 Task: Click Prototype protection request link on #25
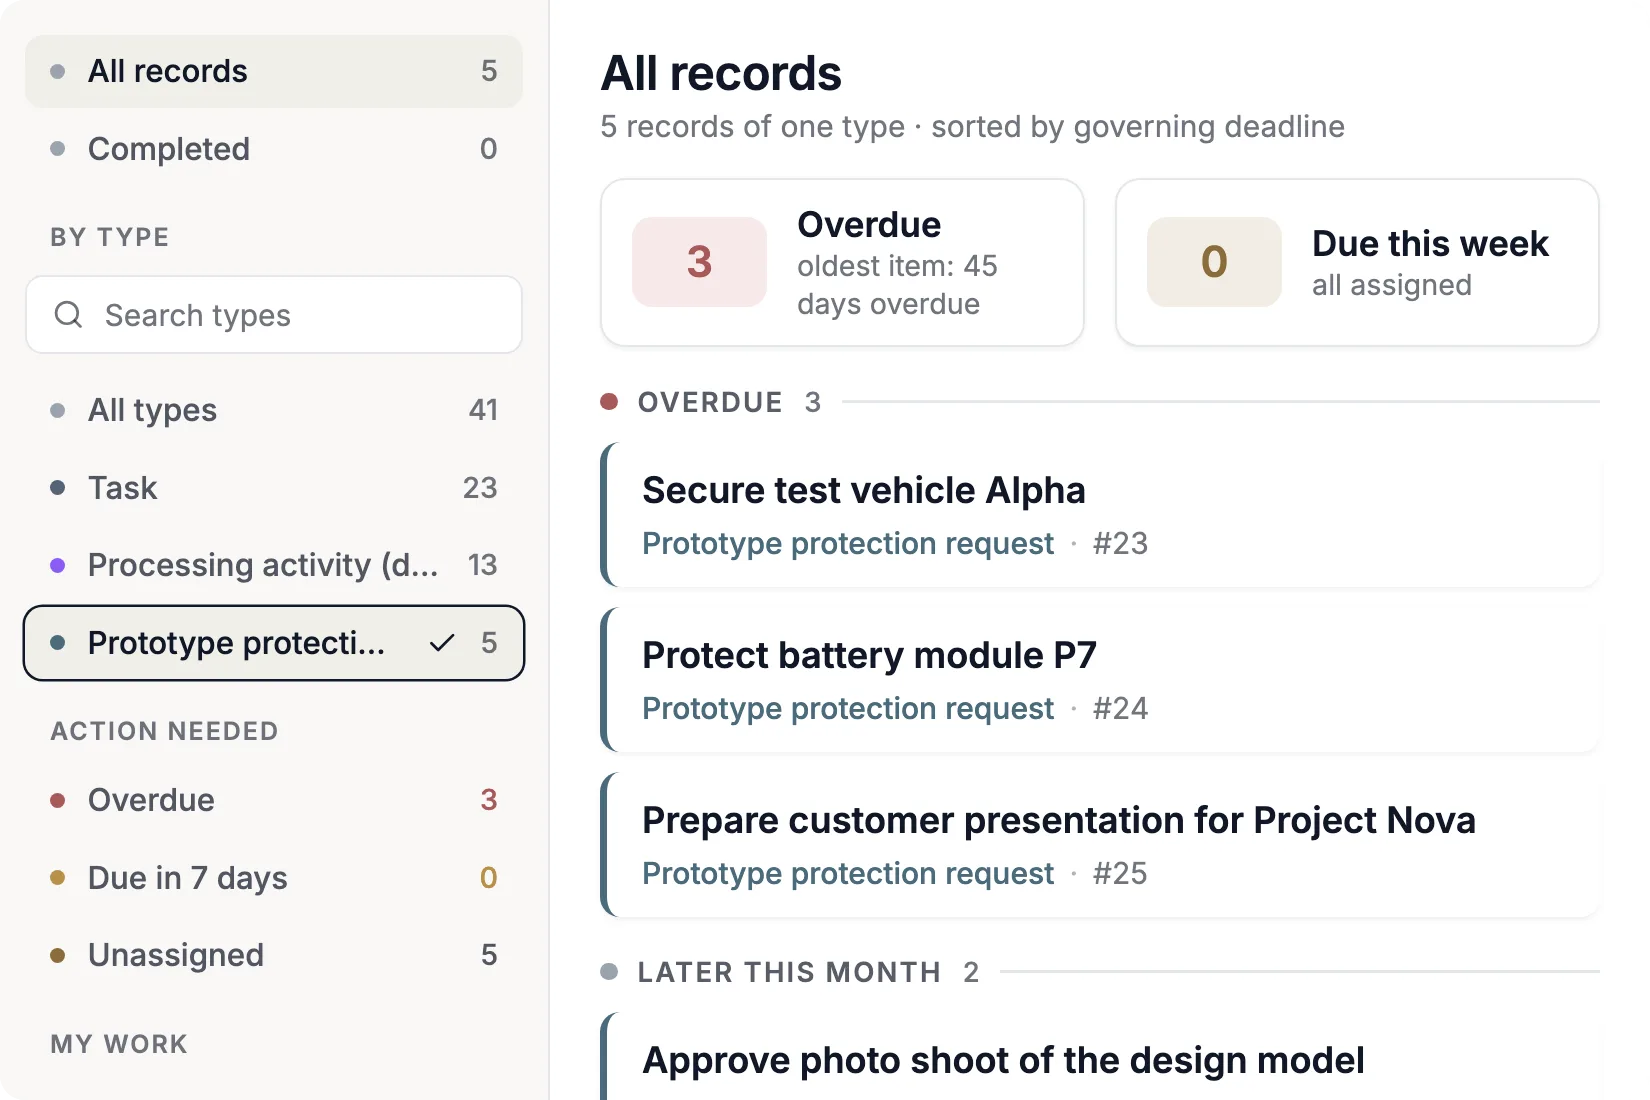(x=848, y=874)
